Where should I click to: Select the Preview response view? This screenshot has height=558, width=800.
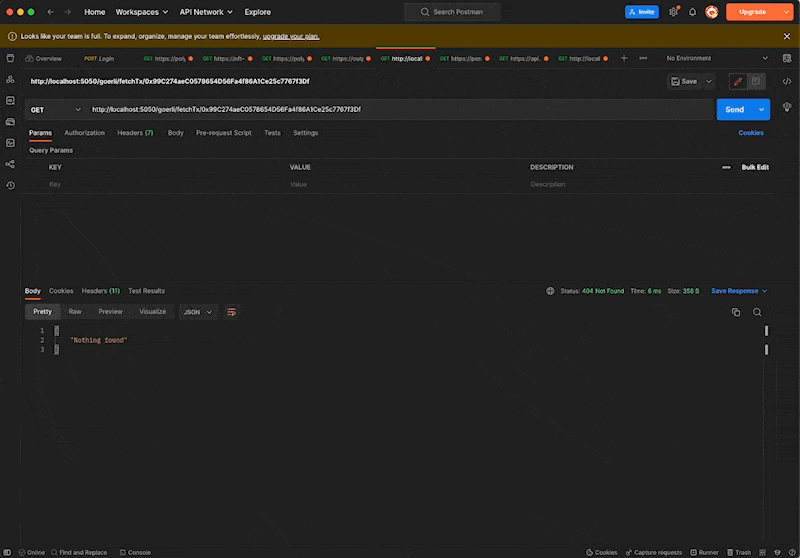tap(110, 312)
